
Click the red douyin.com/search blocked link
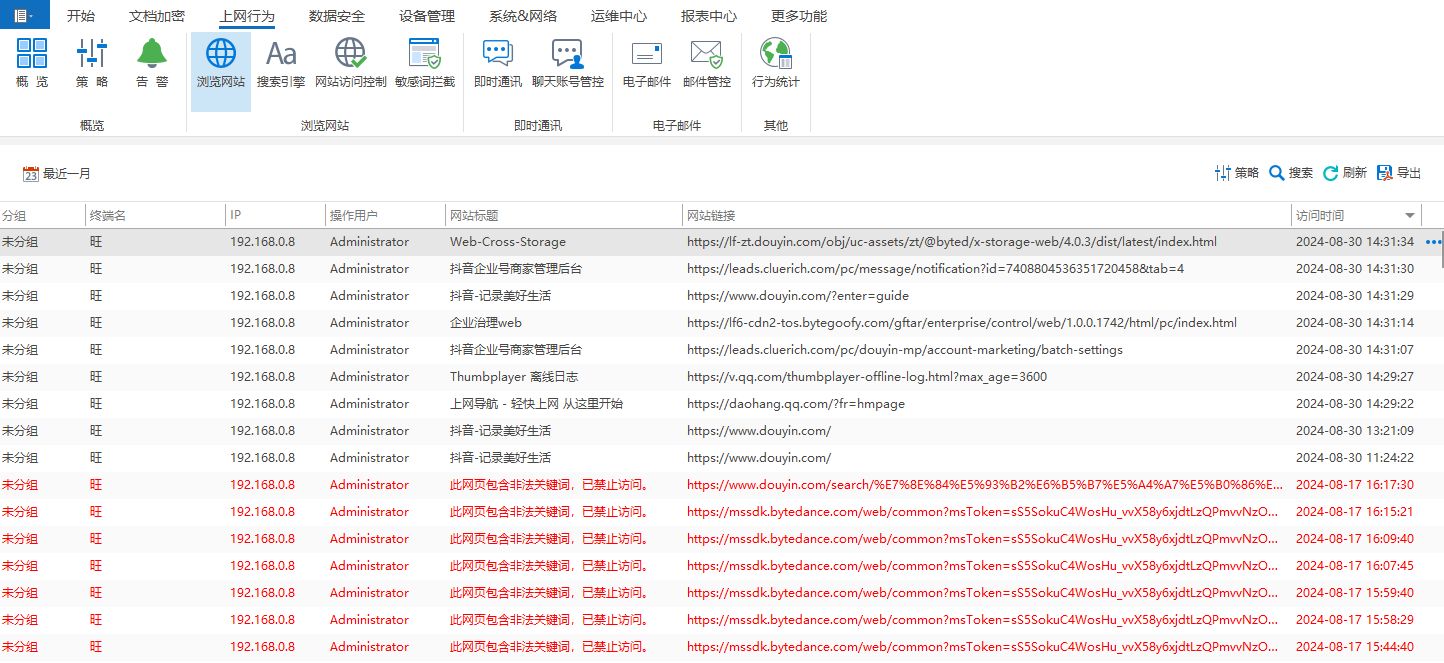(985, 485)
